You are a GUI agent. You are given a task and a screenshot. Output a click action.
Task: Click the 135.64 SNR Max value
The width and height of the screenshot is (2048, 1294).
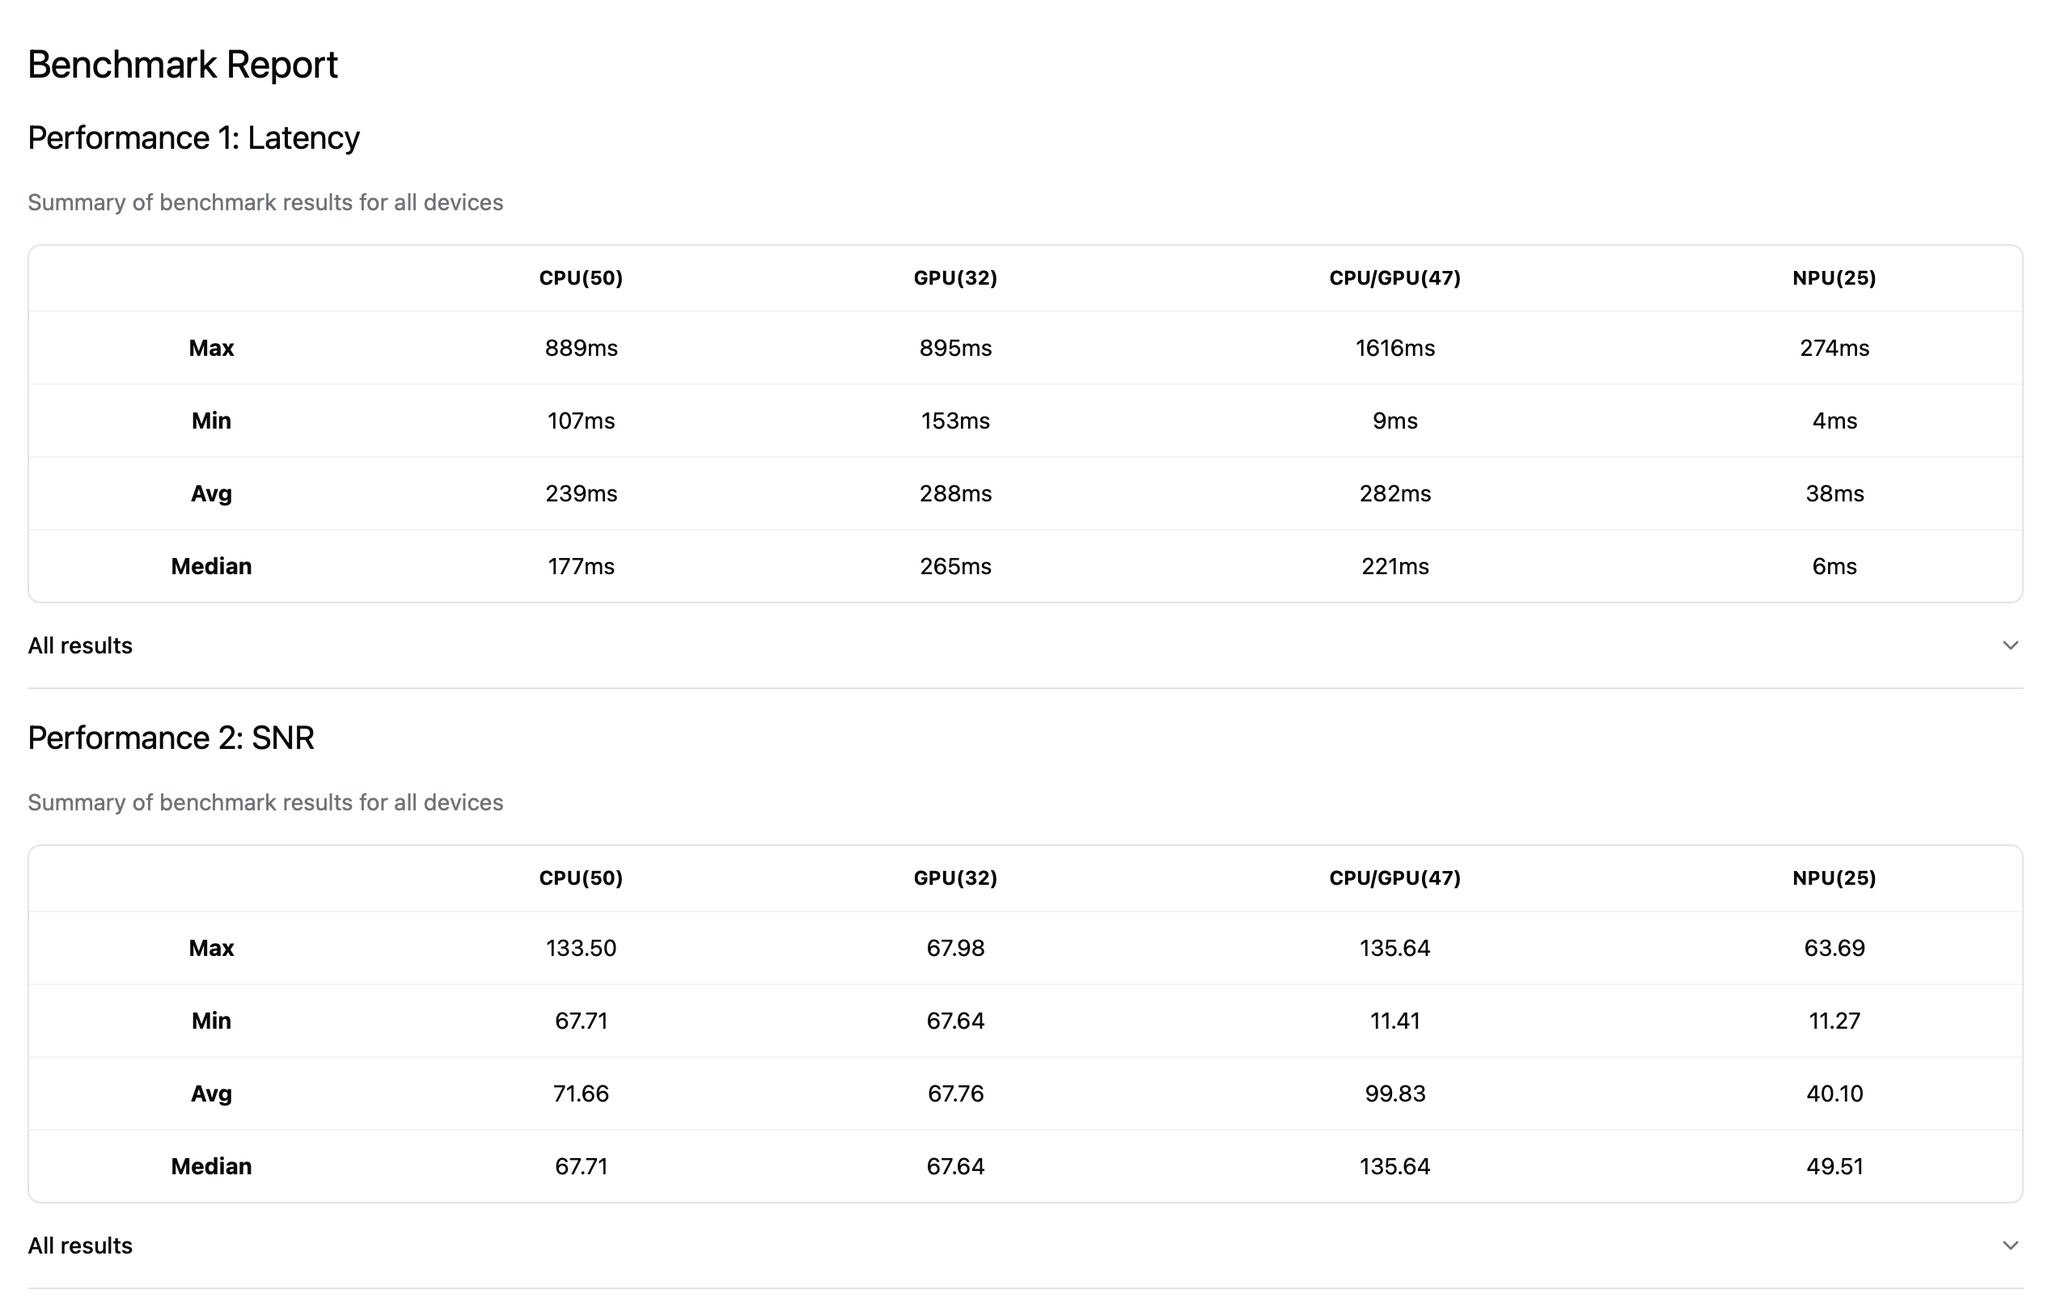point(1394,948)
